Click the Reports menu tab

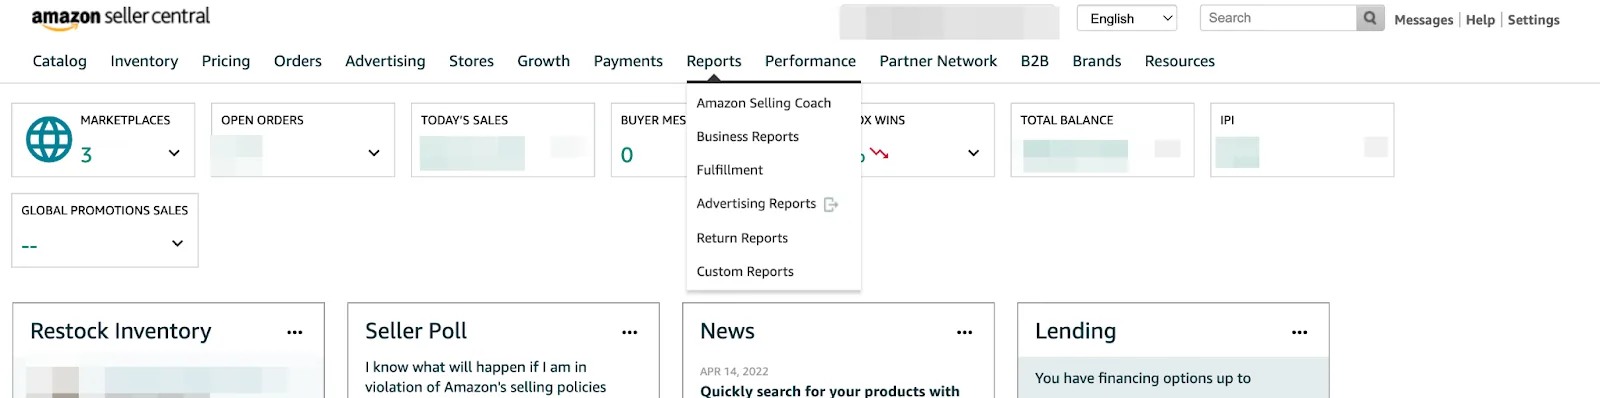point(714,61)
